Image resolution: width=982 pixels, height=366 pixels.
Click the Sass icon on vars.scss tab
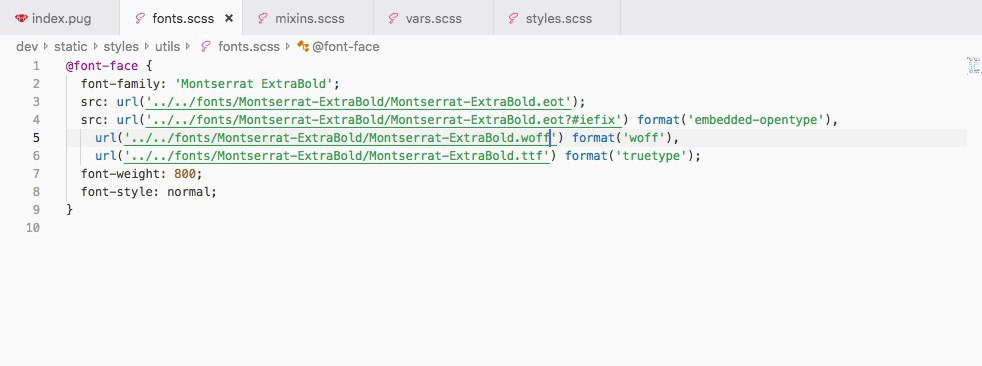pyautogui.click(x=393, y=18)
